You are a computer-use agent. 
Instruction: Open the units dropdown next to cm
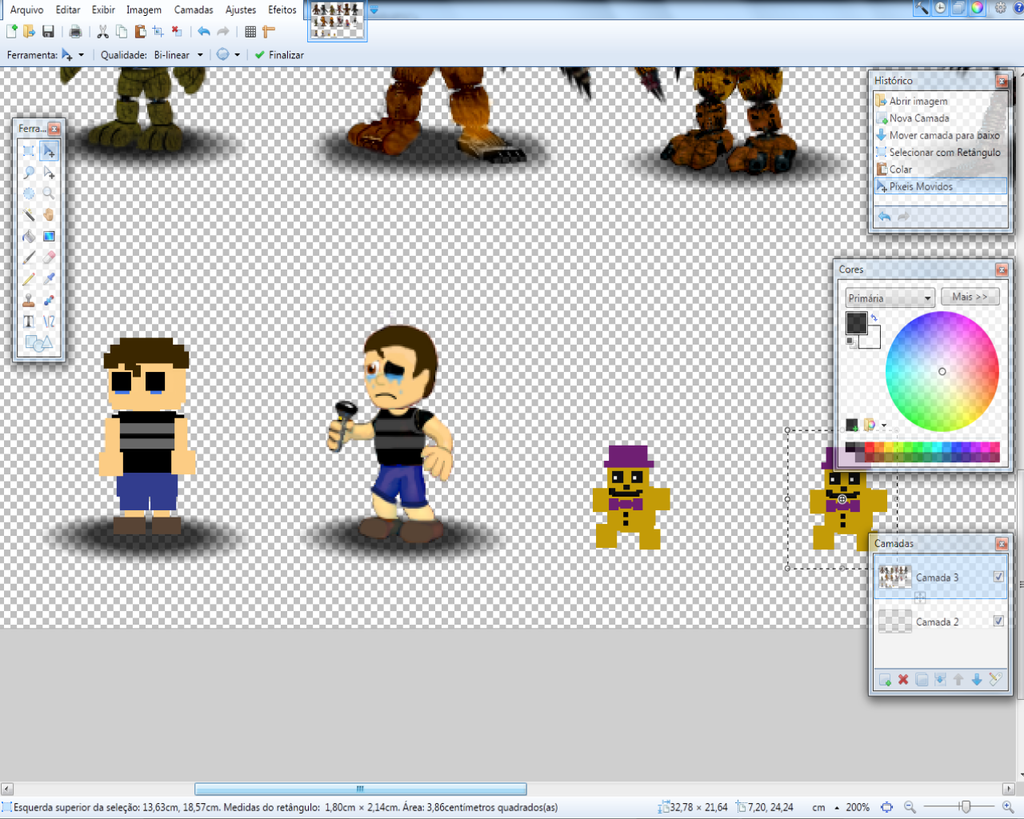[x=837, y=808]
